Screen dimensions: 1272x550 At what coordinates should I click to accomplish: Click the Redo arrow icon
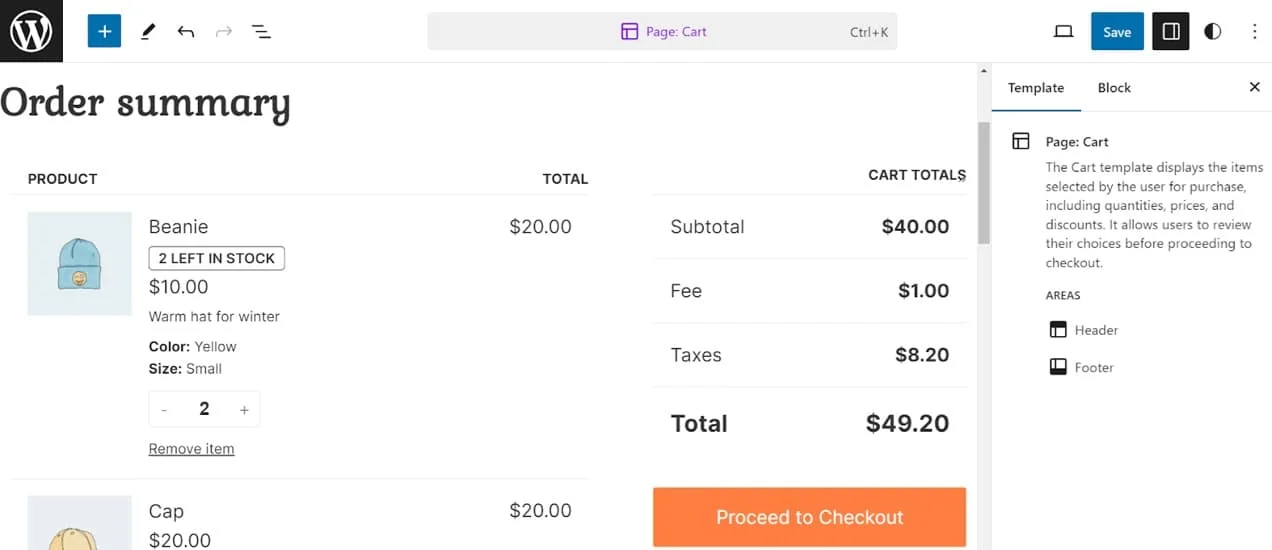pyautogui.click(x=224, y=31)
